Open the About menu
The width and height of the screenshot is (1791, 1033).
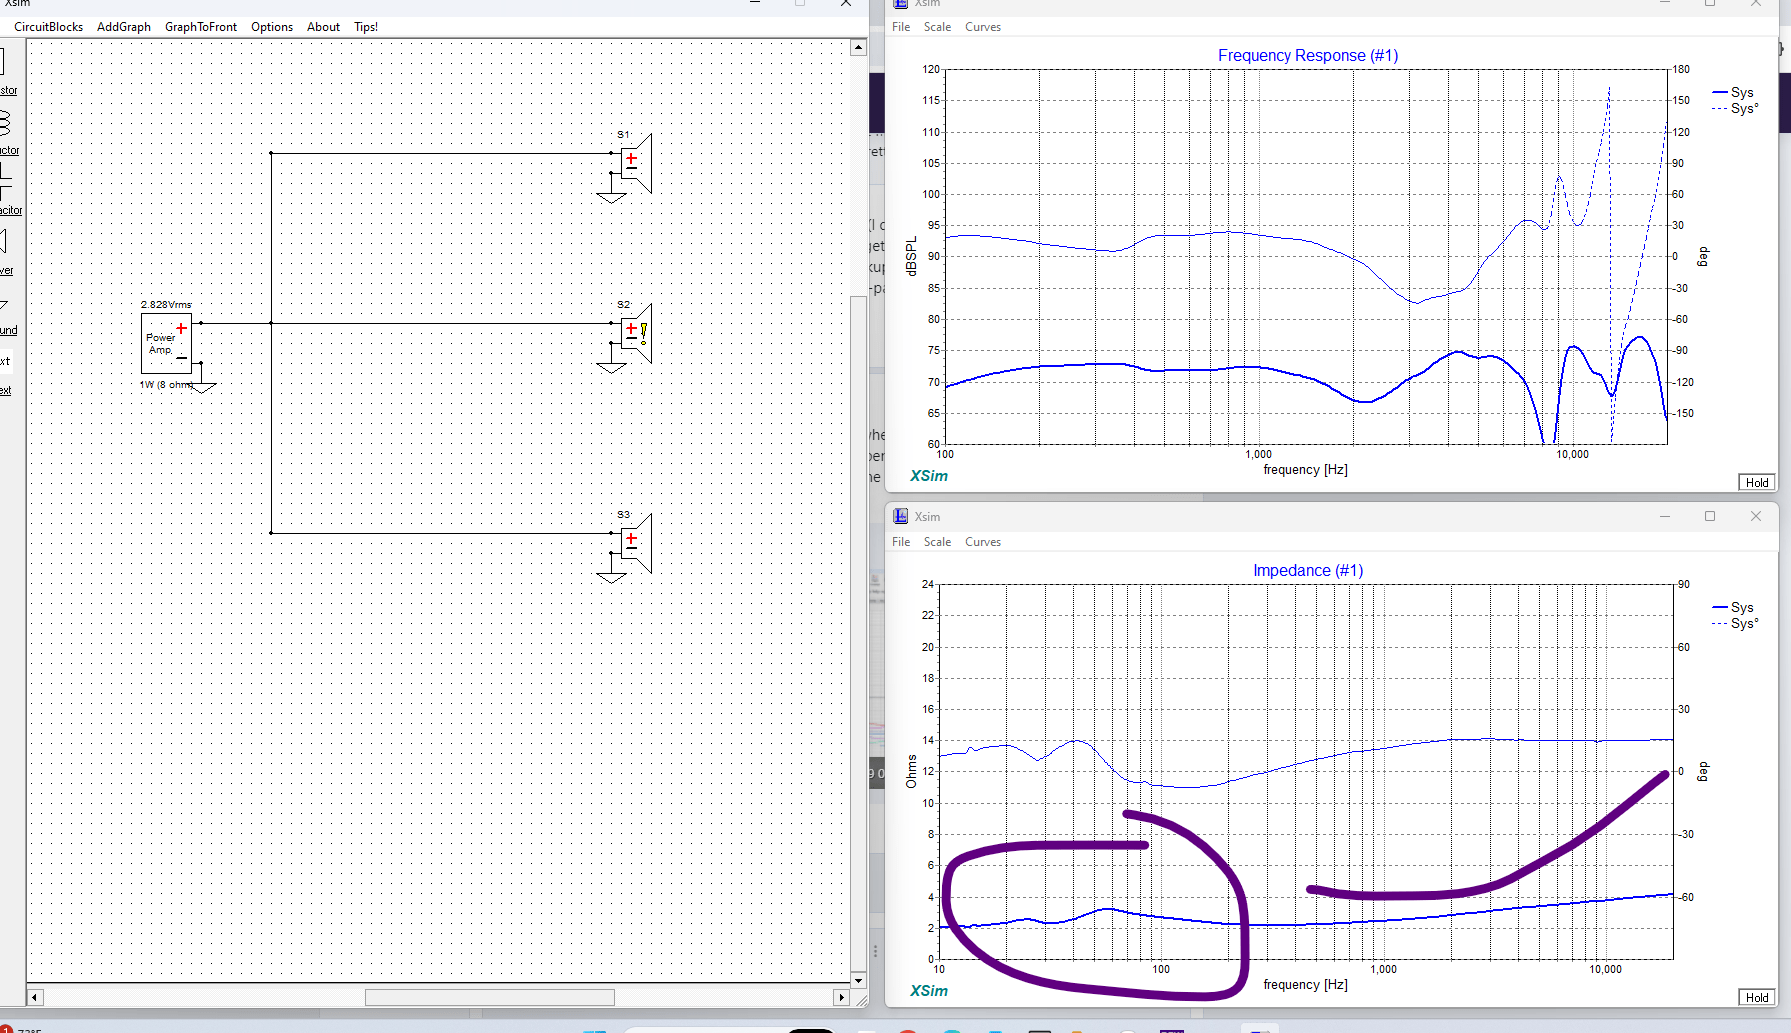[x=323, y=27]
